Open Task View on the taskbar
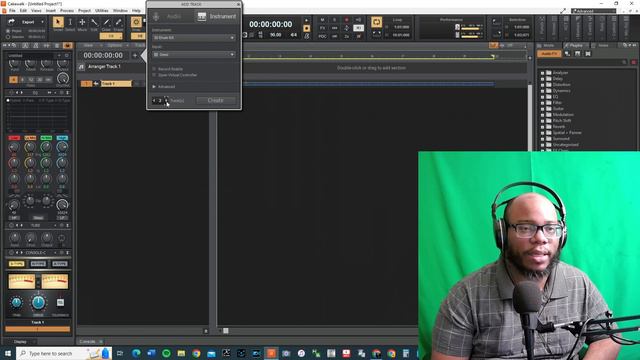This screenshot has height=360, width=640. [x=120, y=353]
